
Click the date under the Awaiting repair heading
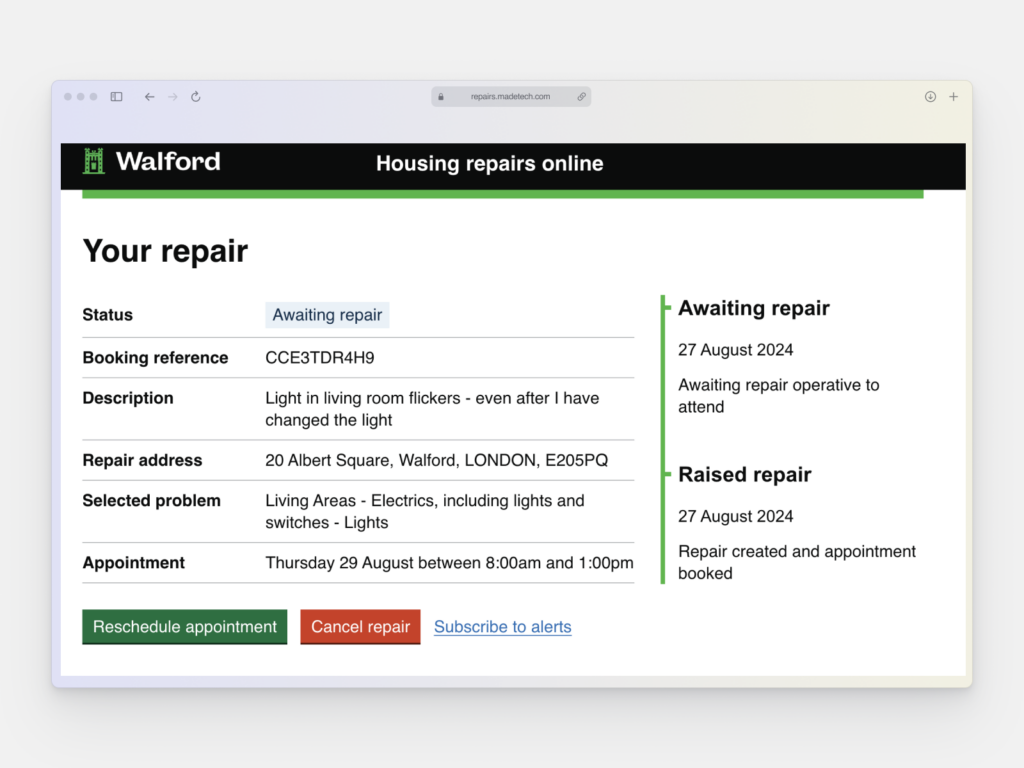(735, 350)
